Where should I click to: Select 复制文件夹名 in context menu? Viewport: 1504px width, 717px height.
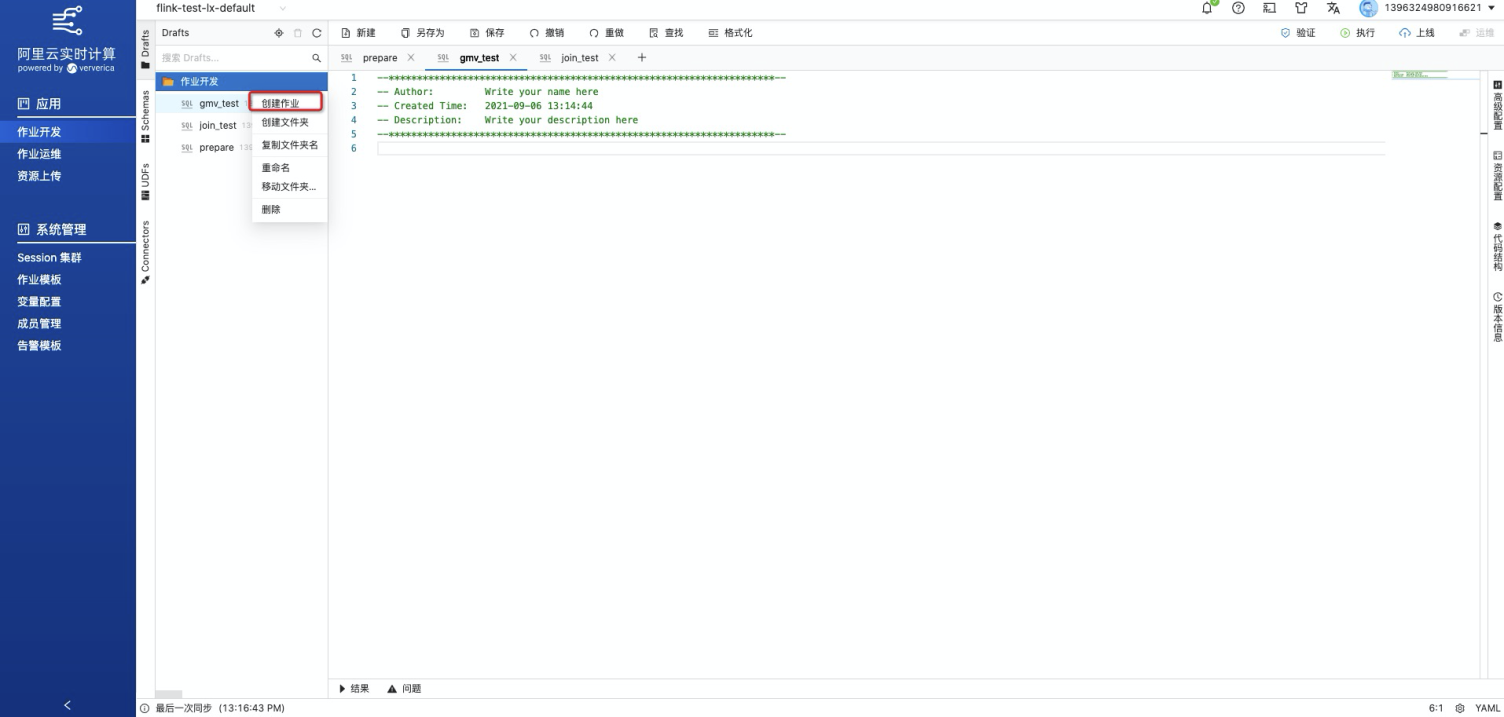tap(289, 145)
